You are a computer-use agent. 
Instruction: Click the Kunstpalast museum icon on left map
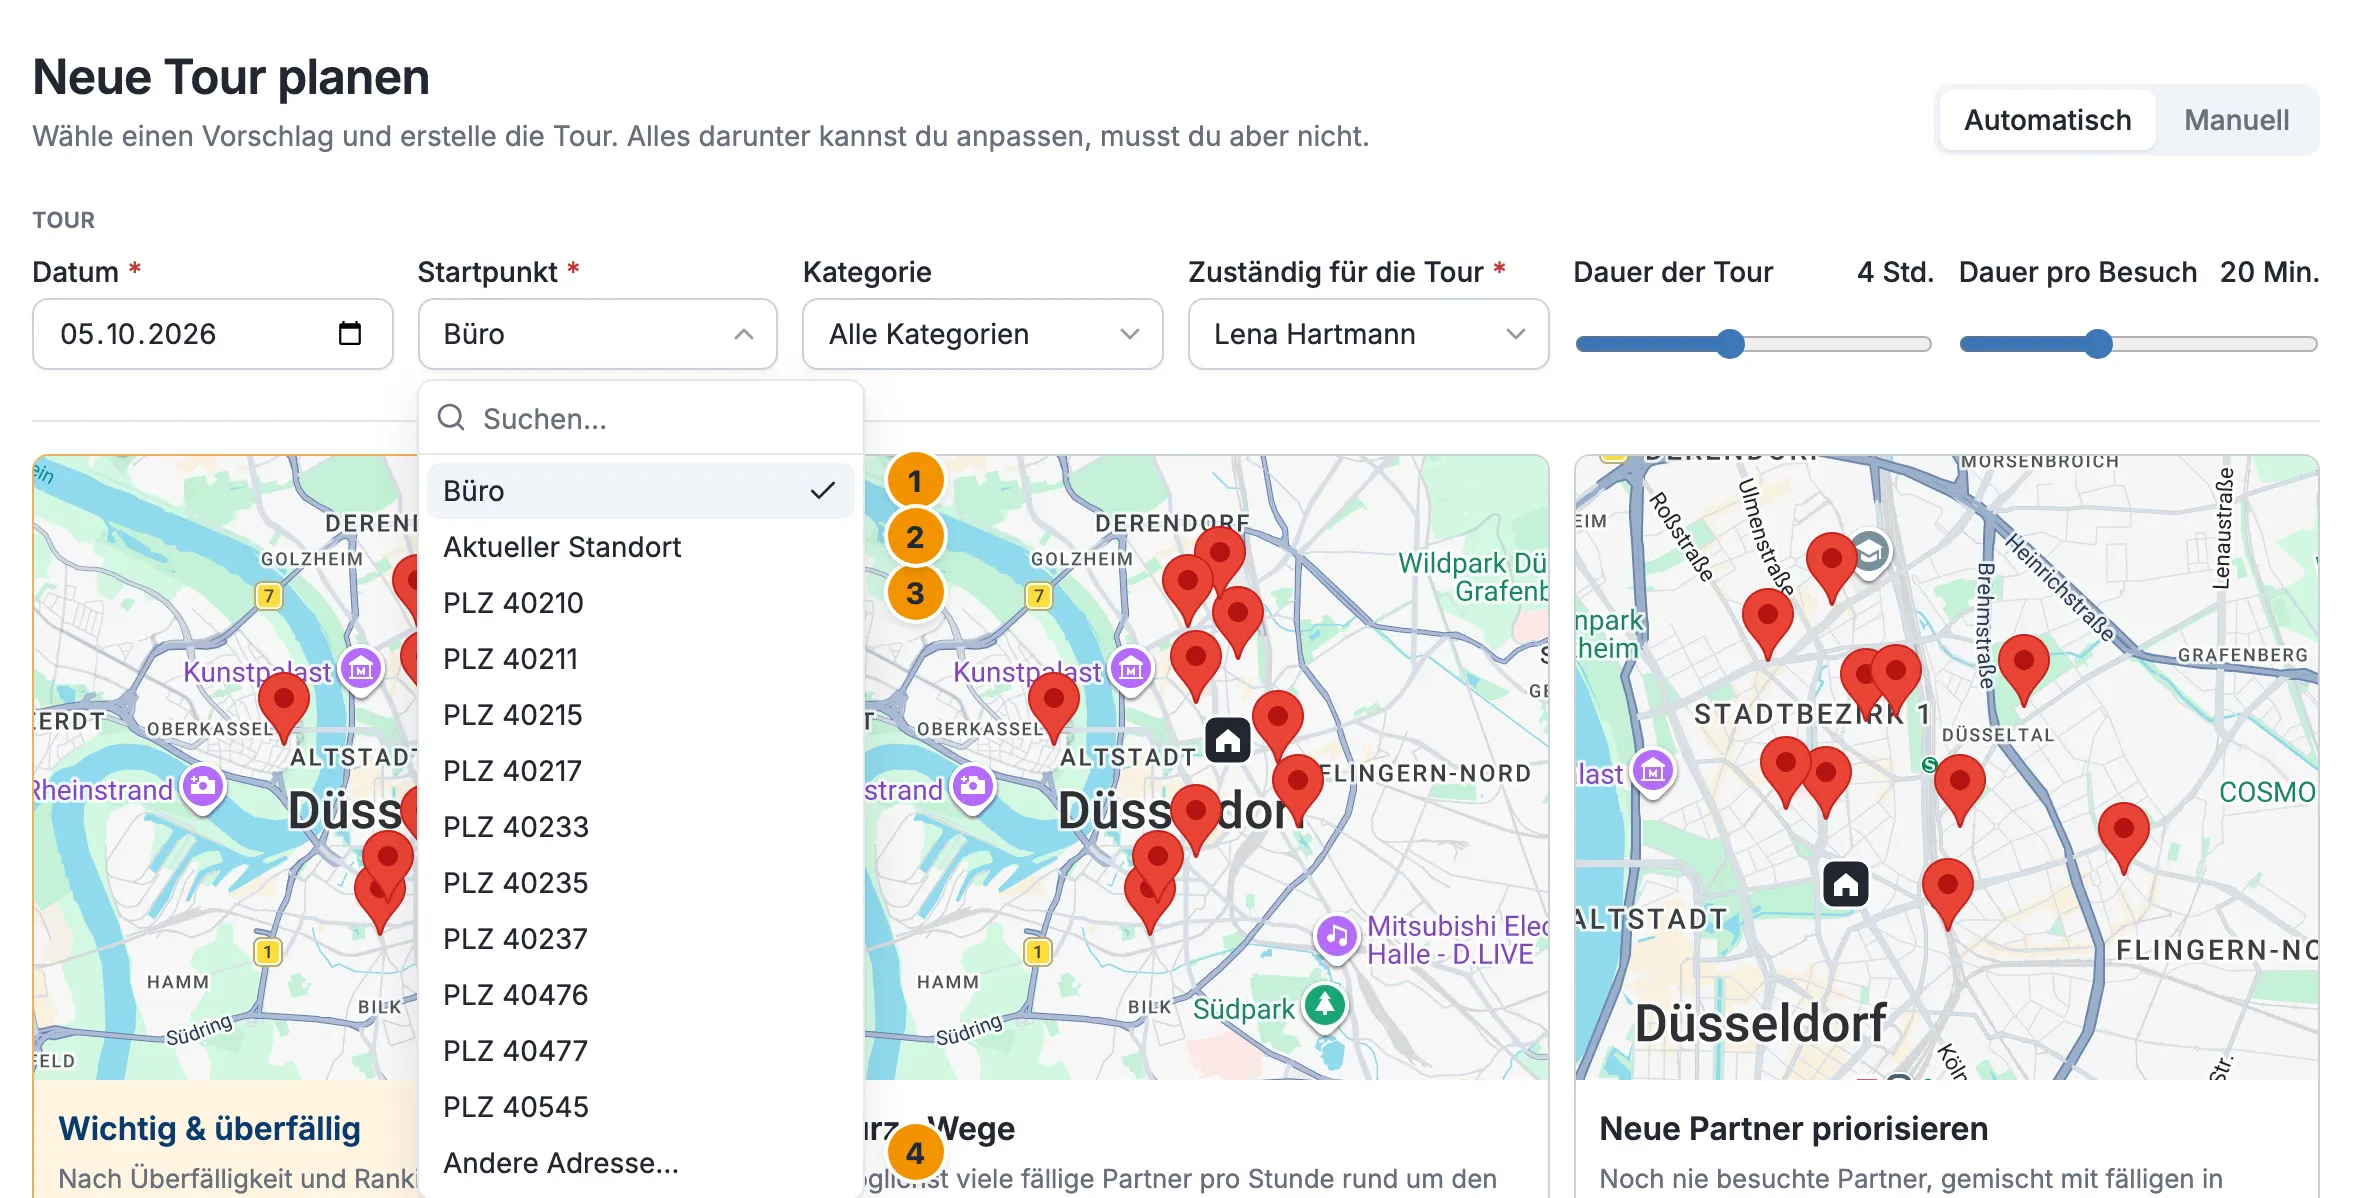click(x=361, y=669)
